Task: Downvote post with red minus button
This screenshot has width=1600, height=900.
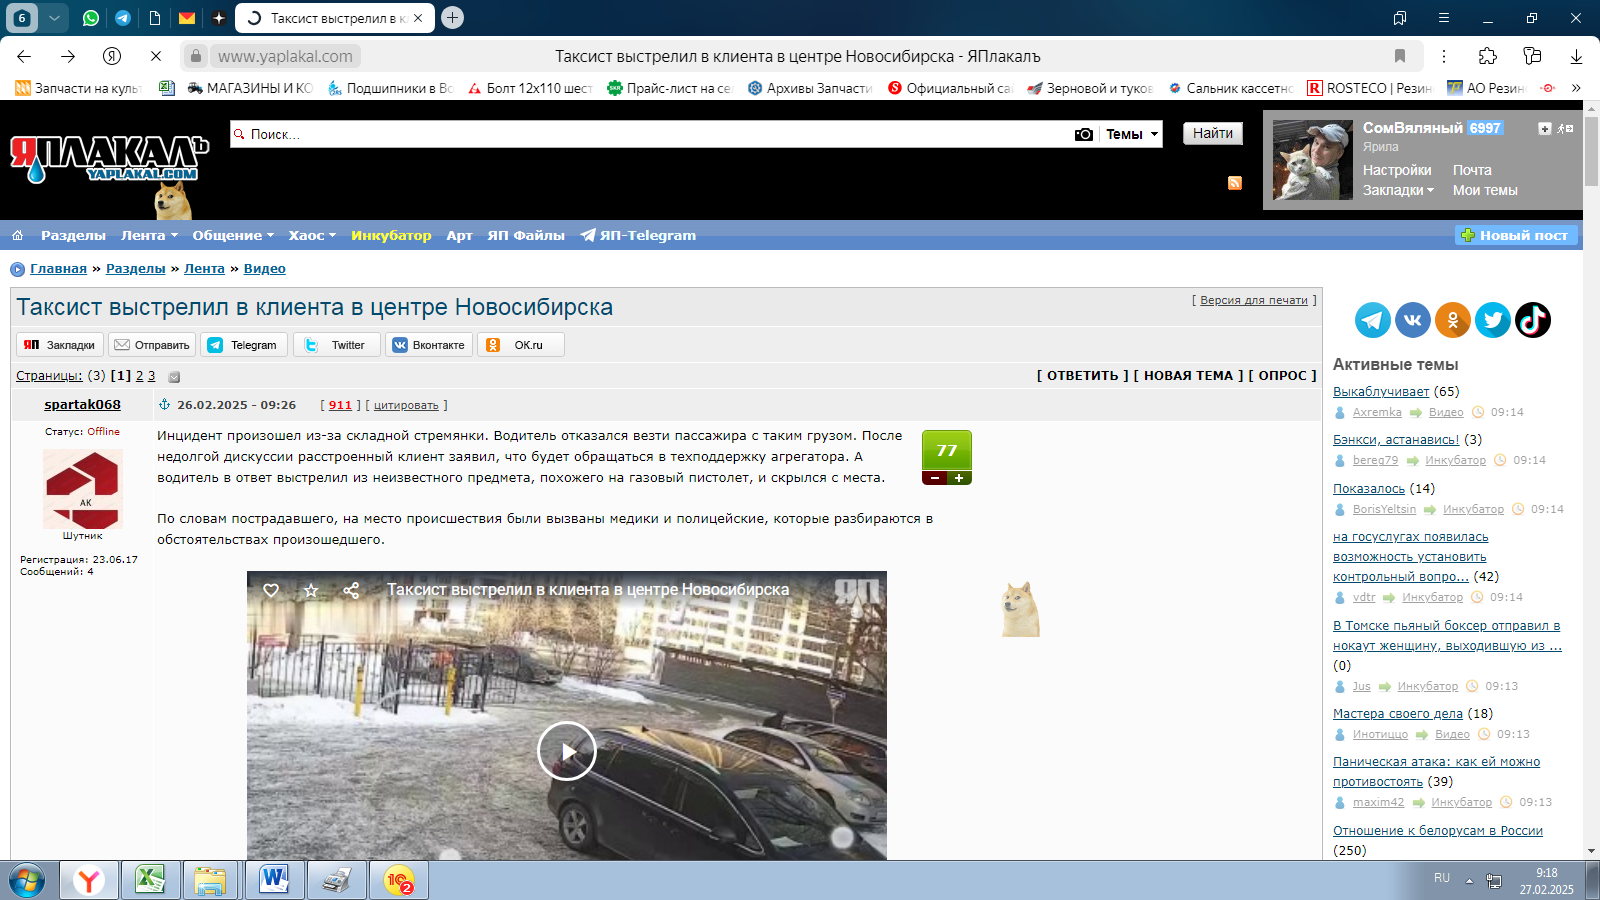Action: point(935,478)
